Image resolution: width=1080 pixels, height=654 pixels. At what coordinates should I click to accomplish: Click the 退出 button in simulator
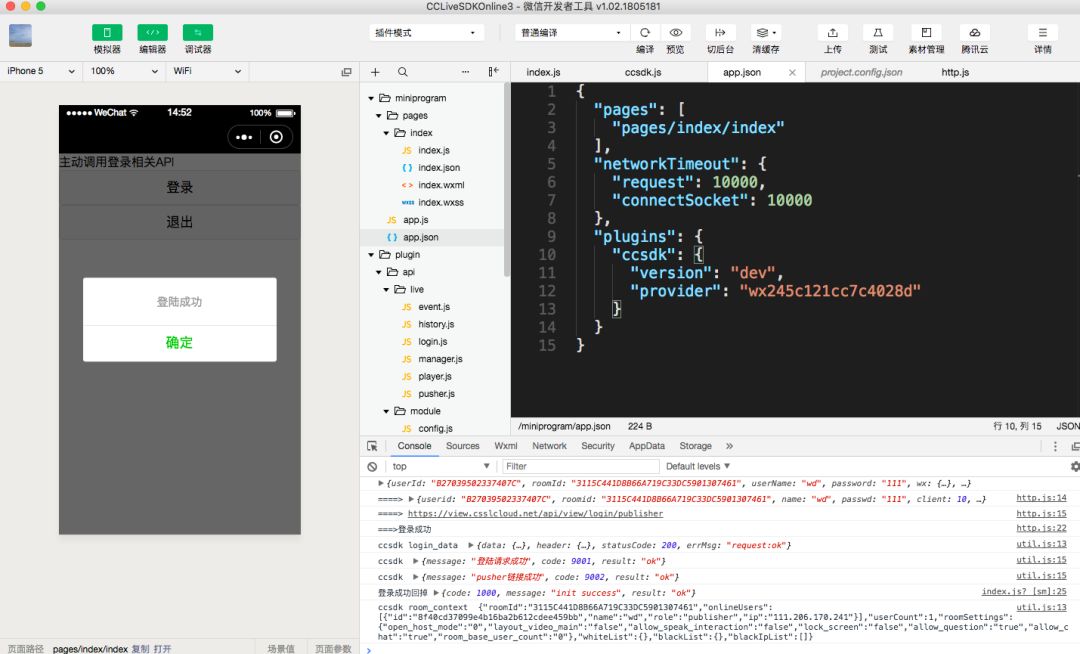click(180, 222)
